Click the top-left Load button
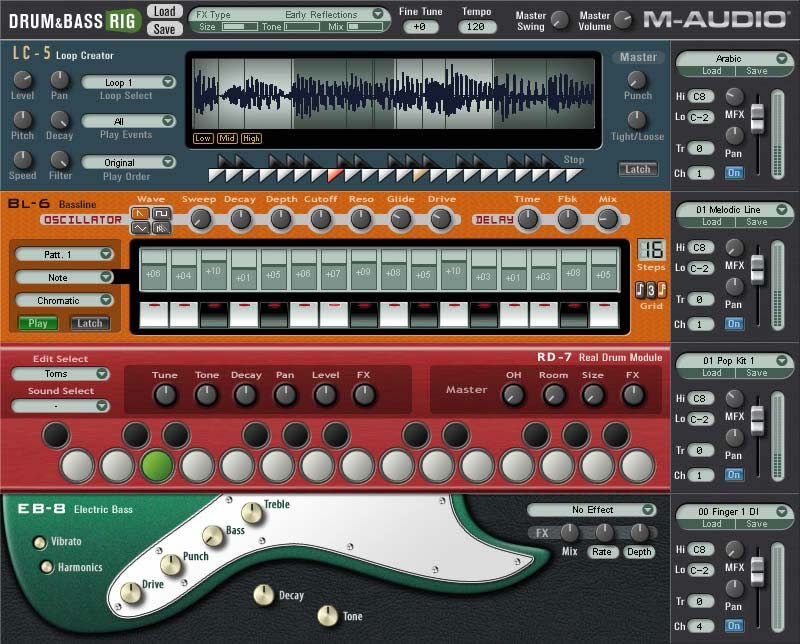This screenshot has width=800, height=644. click(x=164, y=12)
